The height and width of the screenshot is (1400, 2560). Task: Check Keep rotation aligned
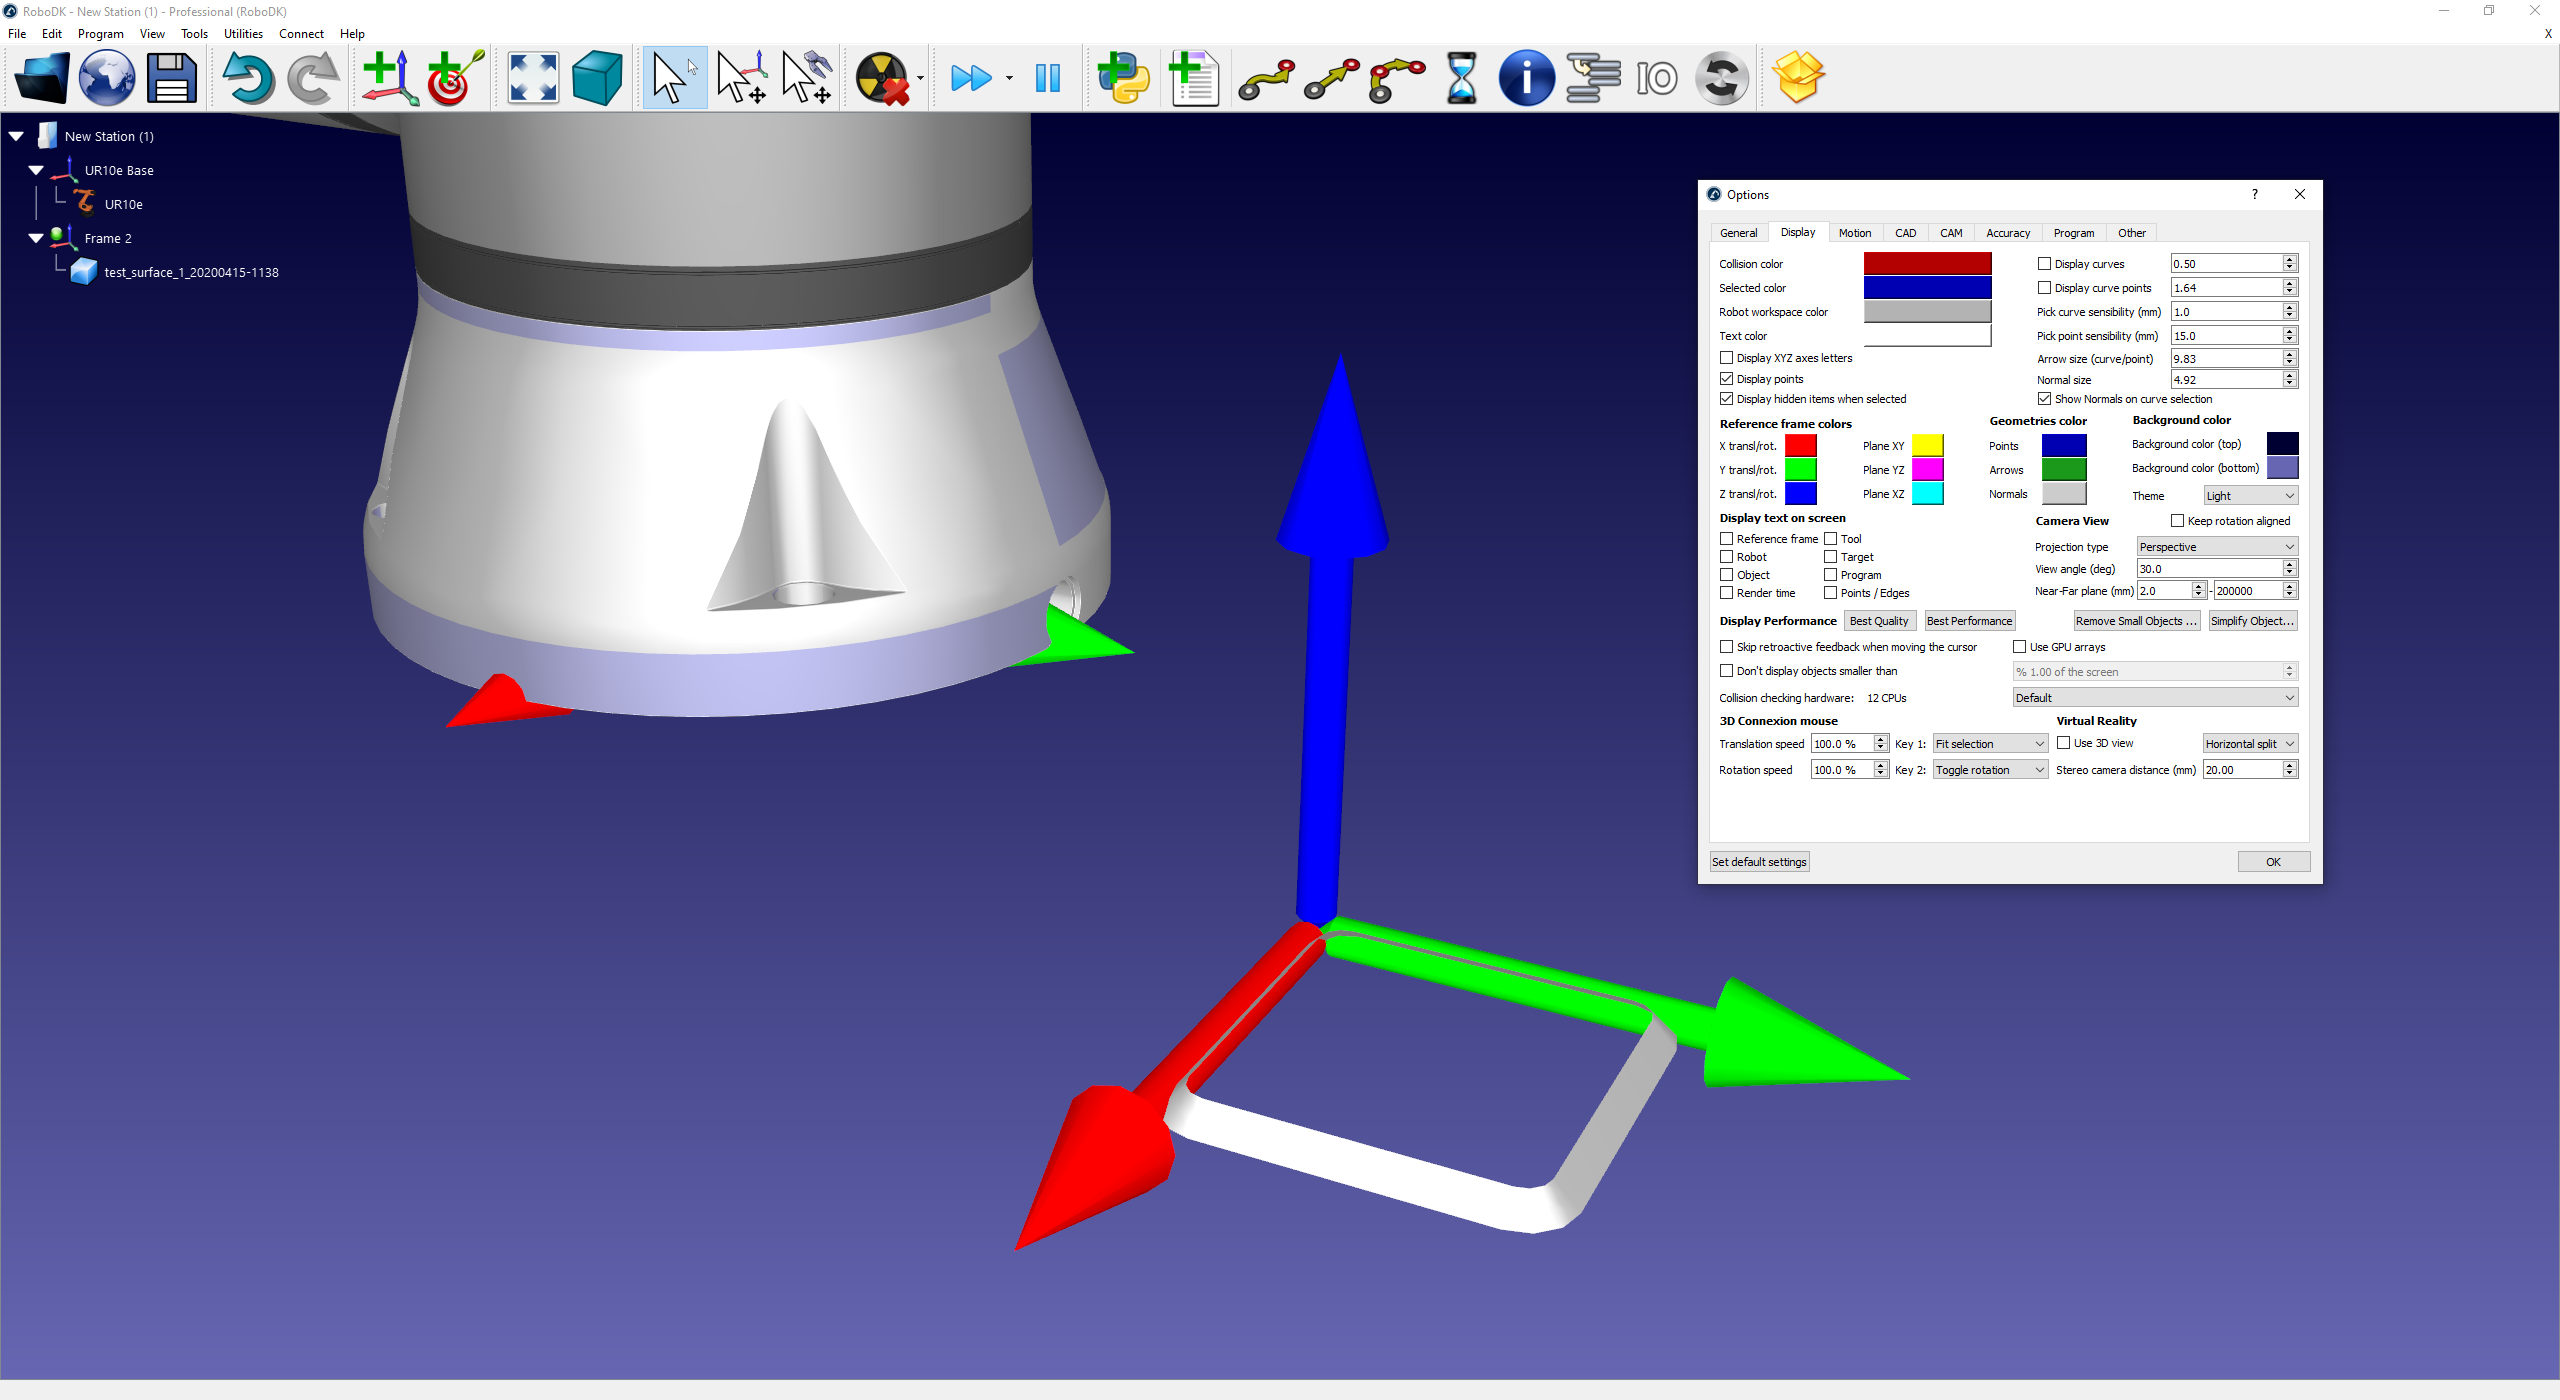coord(2177,521)
